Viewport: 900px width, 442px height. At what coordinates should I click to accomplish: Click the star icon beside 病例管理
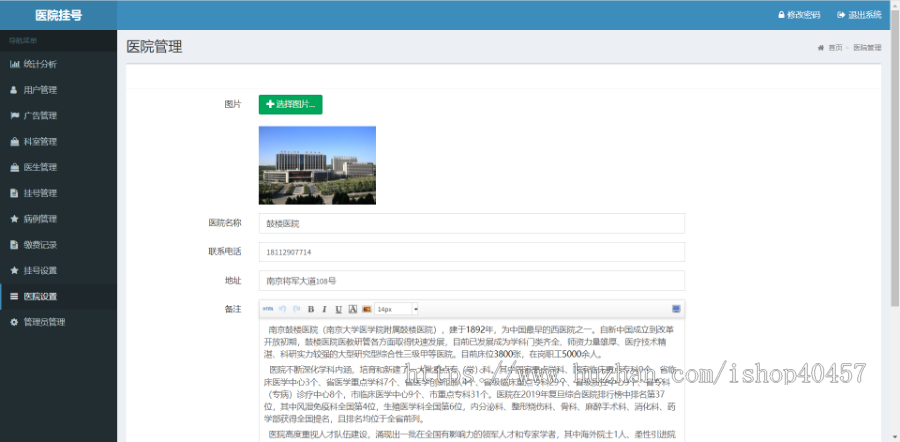pyautogui.click(x=14, y=219)
